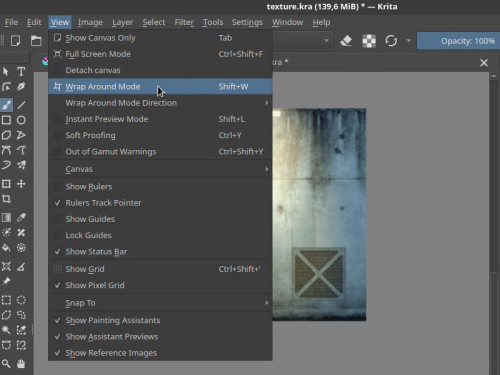Select the Select Shapes arrow tool

[6, 71]
